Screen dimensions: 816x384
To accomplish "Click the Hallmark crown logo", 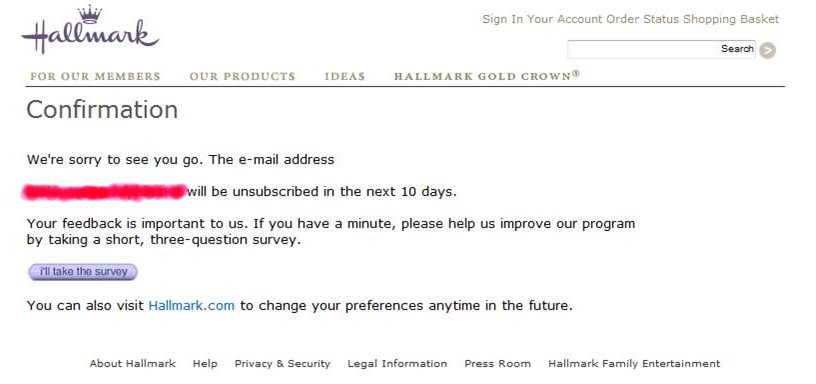I will click(x=91, y=30).
